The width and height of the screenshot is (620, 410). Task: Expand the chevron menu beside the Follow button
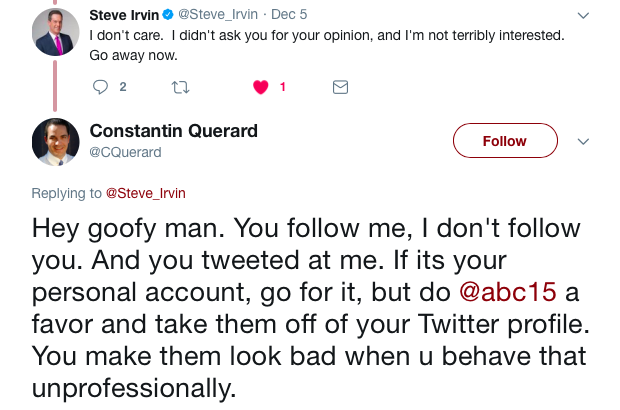coord(584,141)
